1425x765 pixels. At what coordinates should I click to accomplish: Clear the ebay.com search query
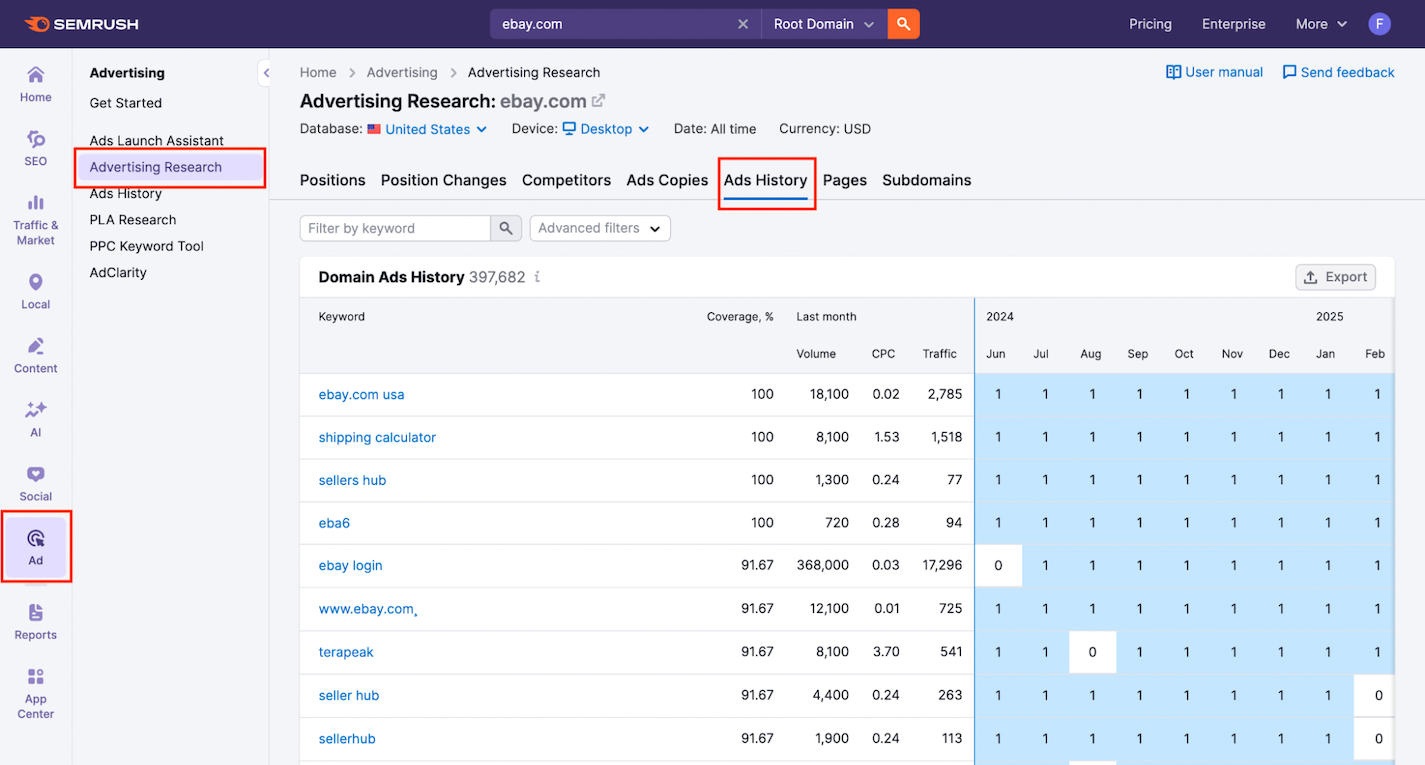coord(743,23)
